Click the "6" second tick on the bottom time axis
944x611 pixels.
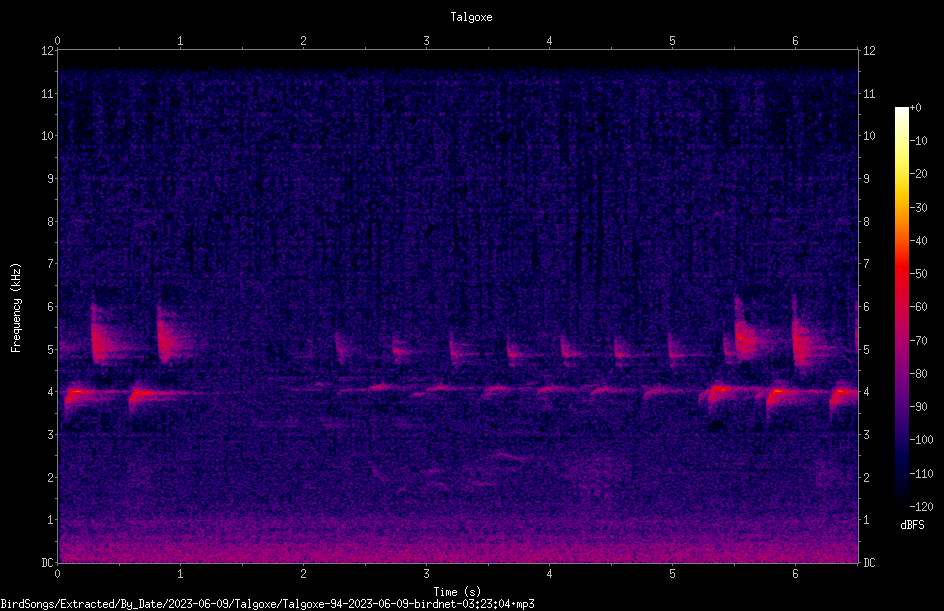coord(795,574)
